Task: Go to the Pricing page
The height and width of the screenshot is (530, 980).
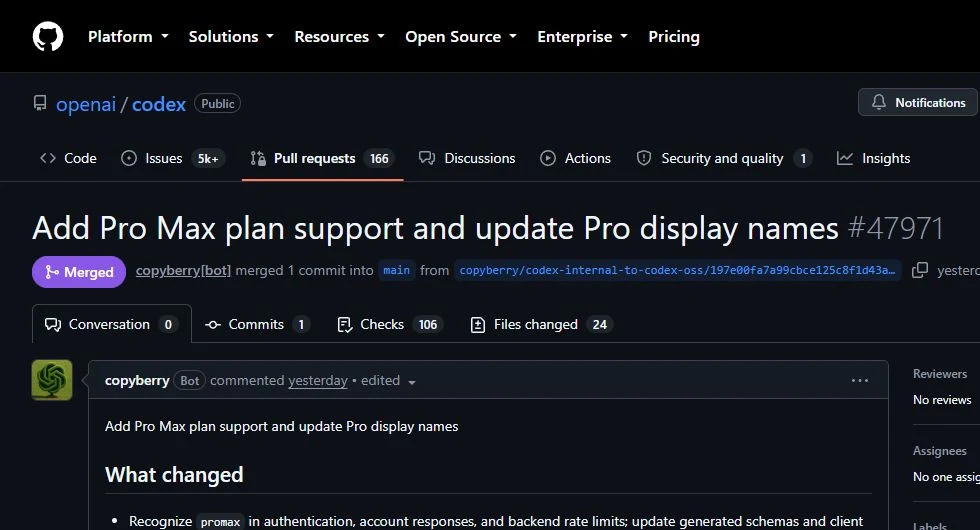Action: point(674,37)
